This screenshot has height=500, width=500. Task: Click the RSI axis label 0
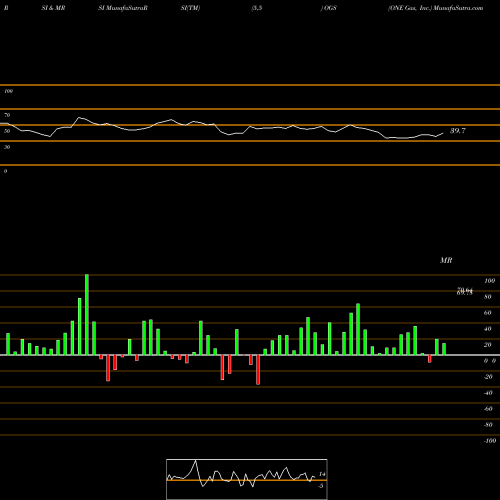[x=5, y=171]
